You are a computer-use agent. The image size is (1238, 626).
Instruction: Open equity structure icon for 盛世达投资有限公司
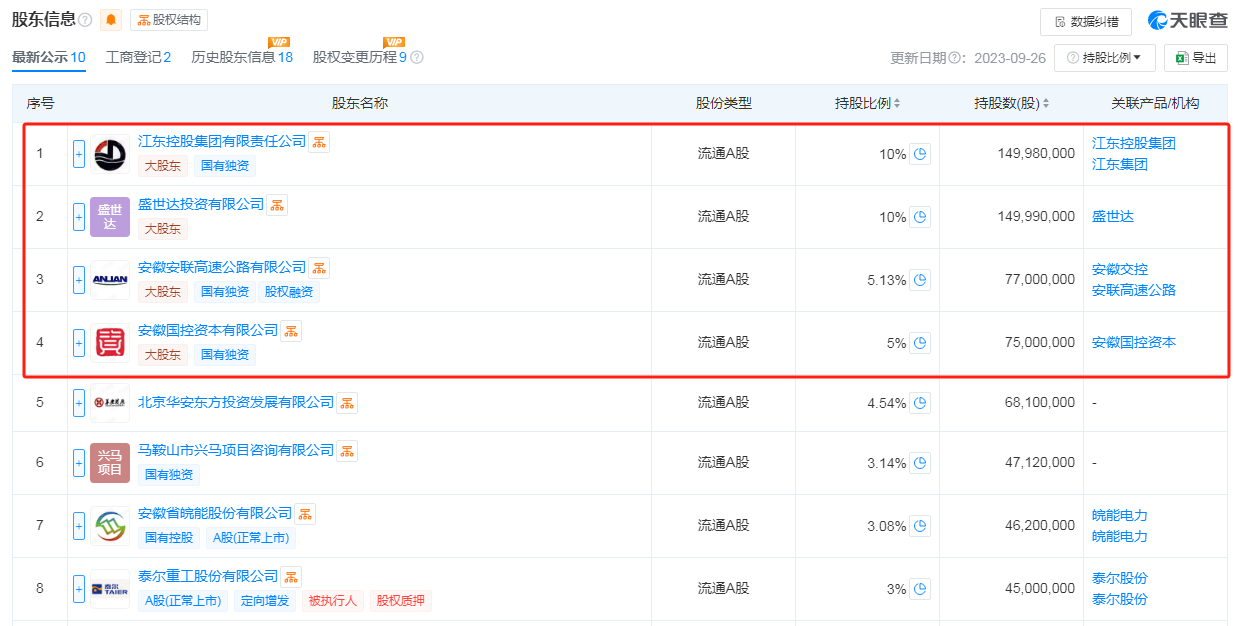click(277, 205)
